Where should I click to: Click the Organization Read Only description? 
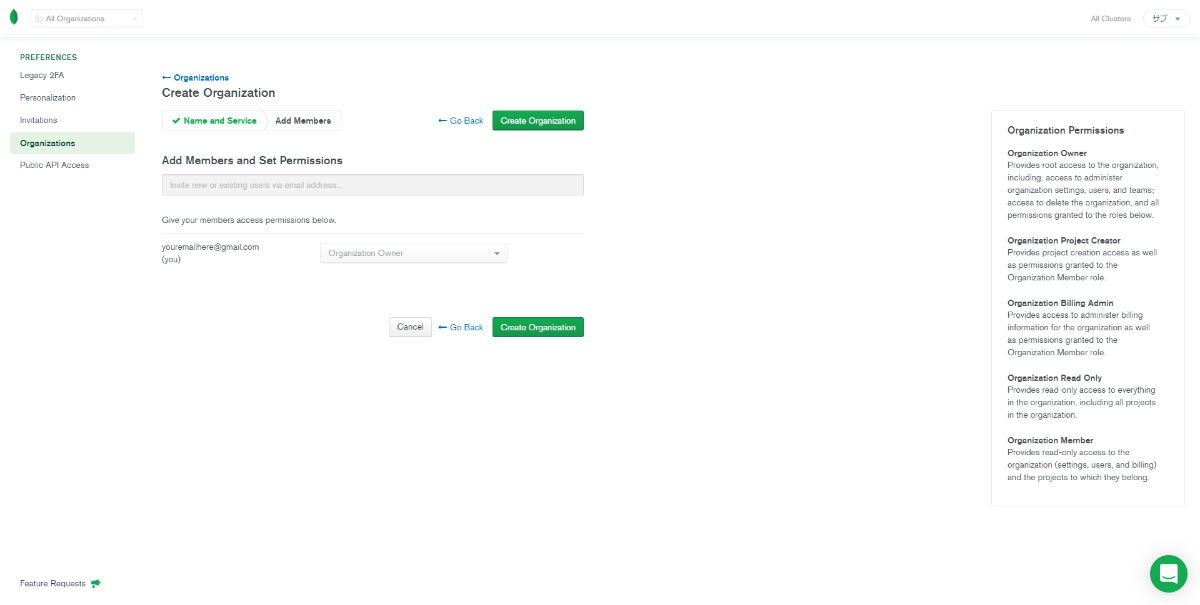tap(1082, 402)
